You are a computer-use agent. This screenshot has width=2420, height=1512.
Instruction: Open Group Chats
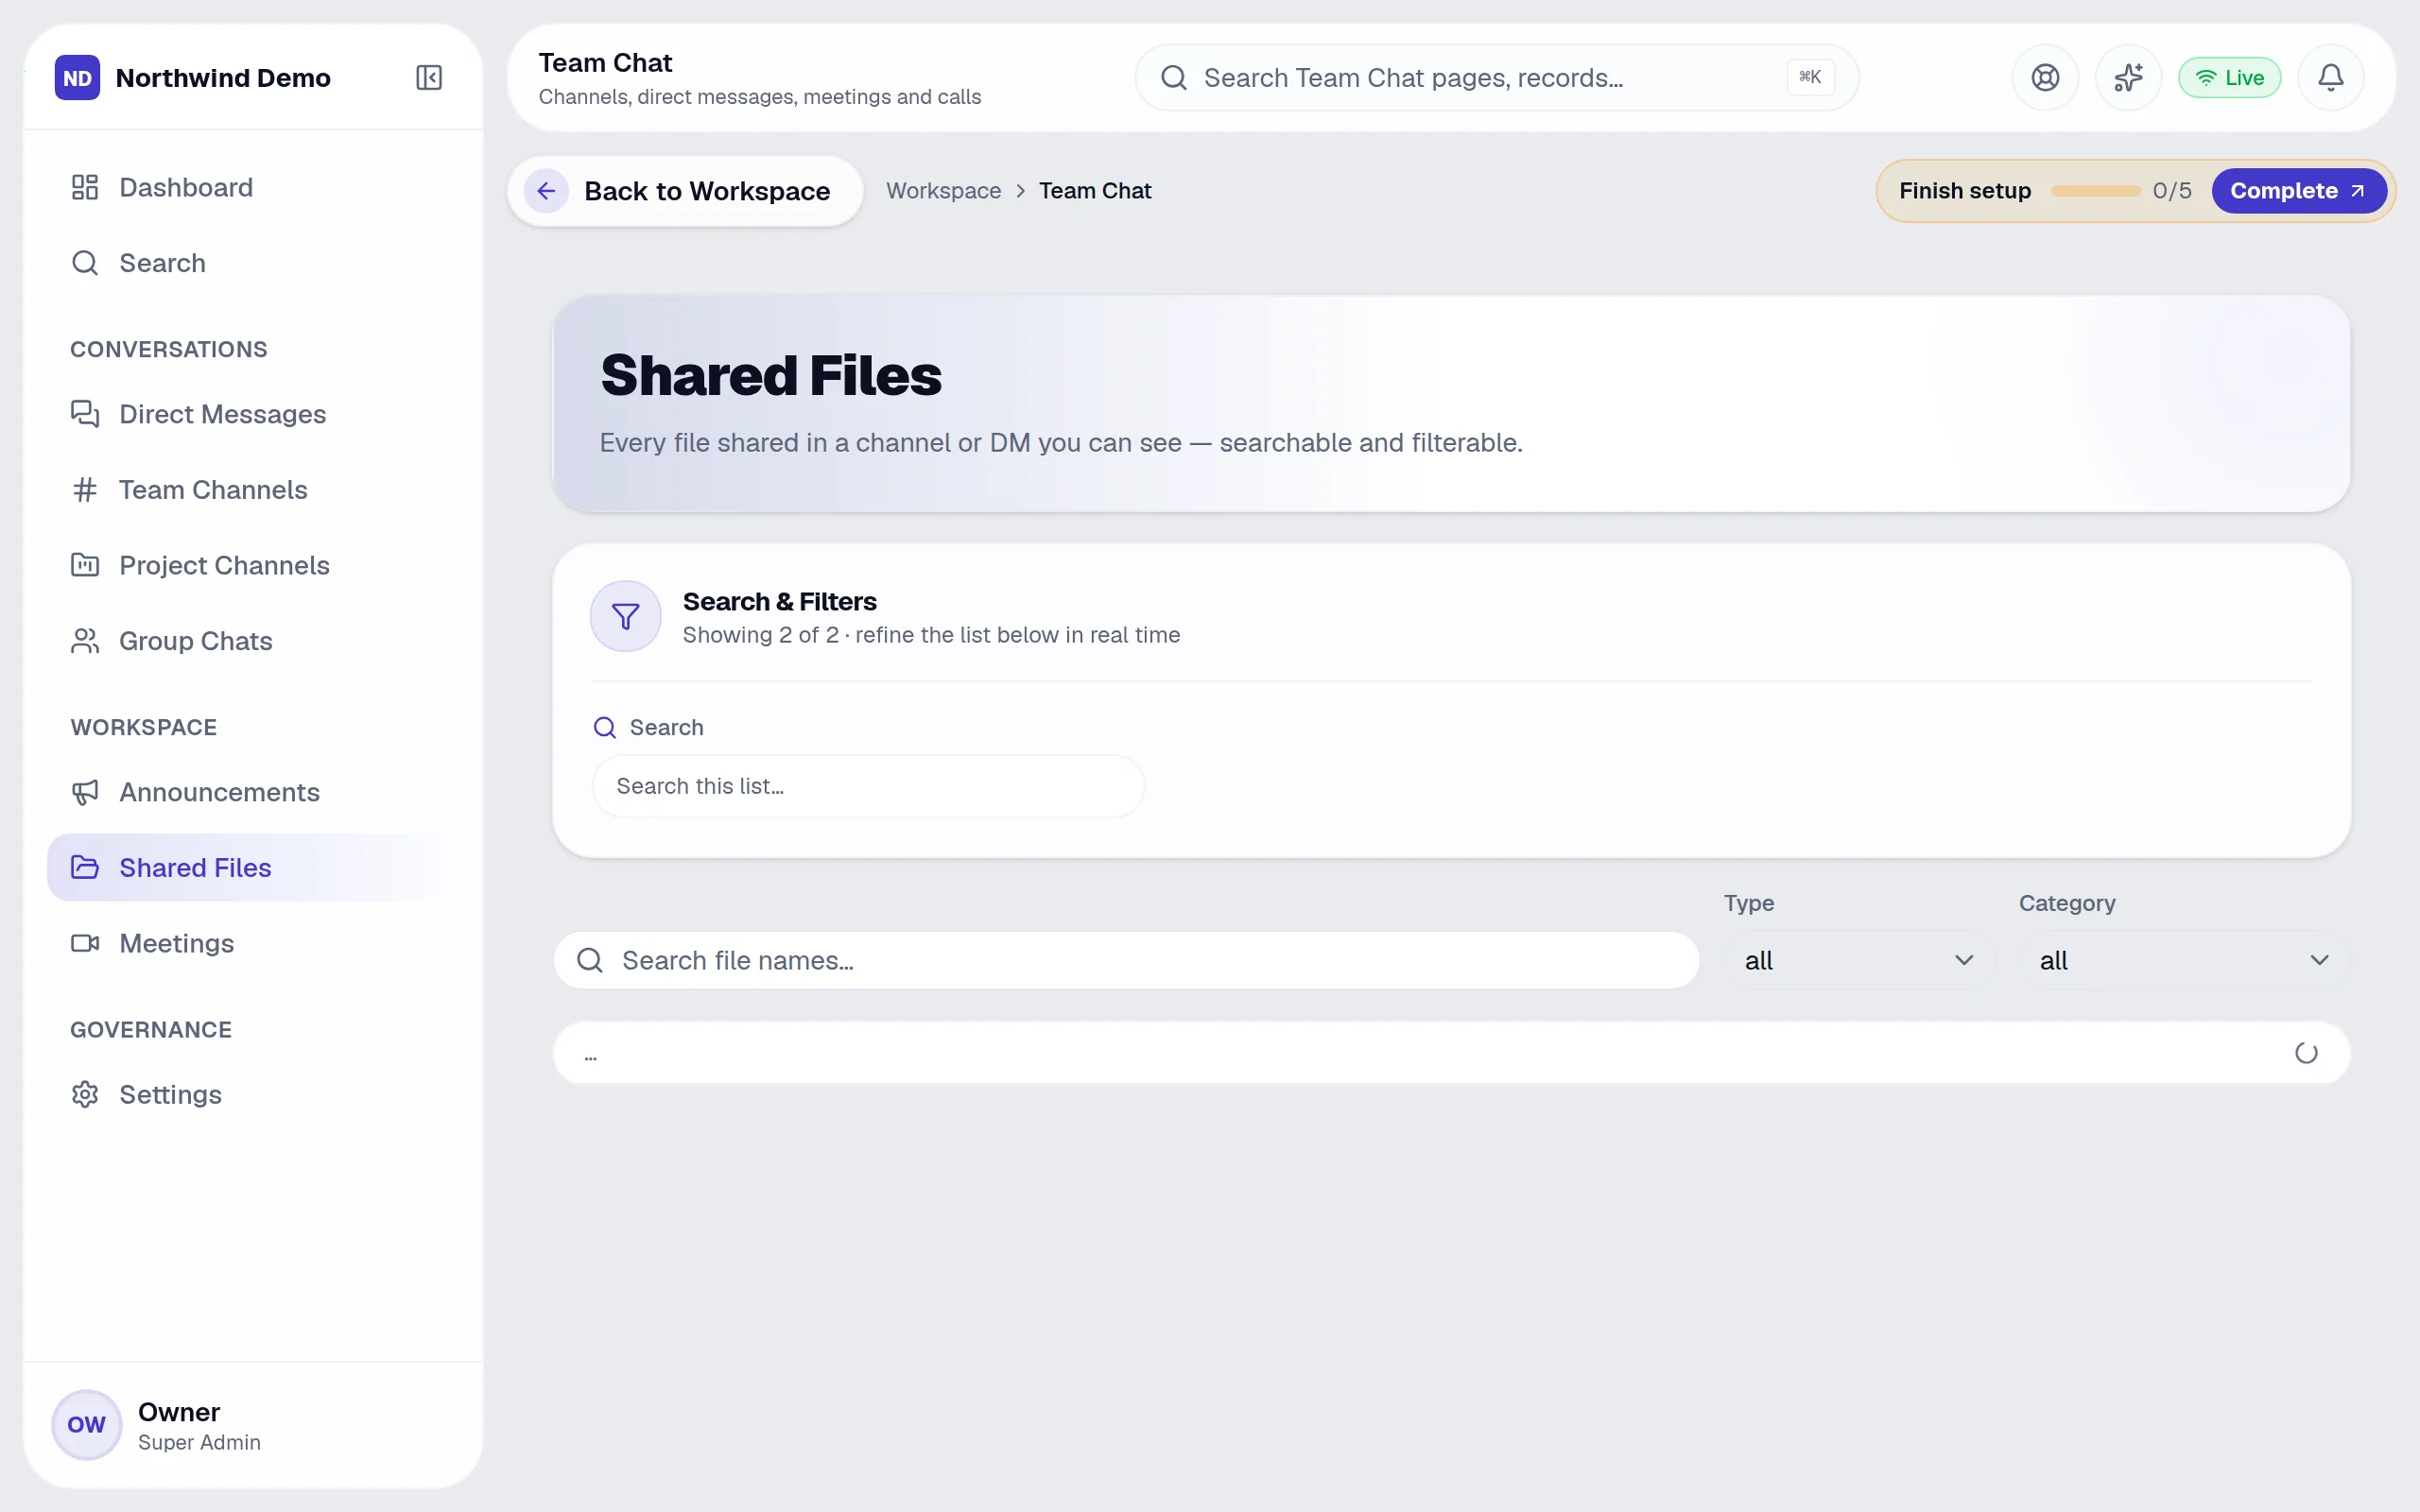pos(253,641)
